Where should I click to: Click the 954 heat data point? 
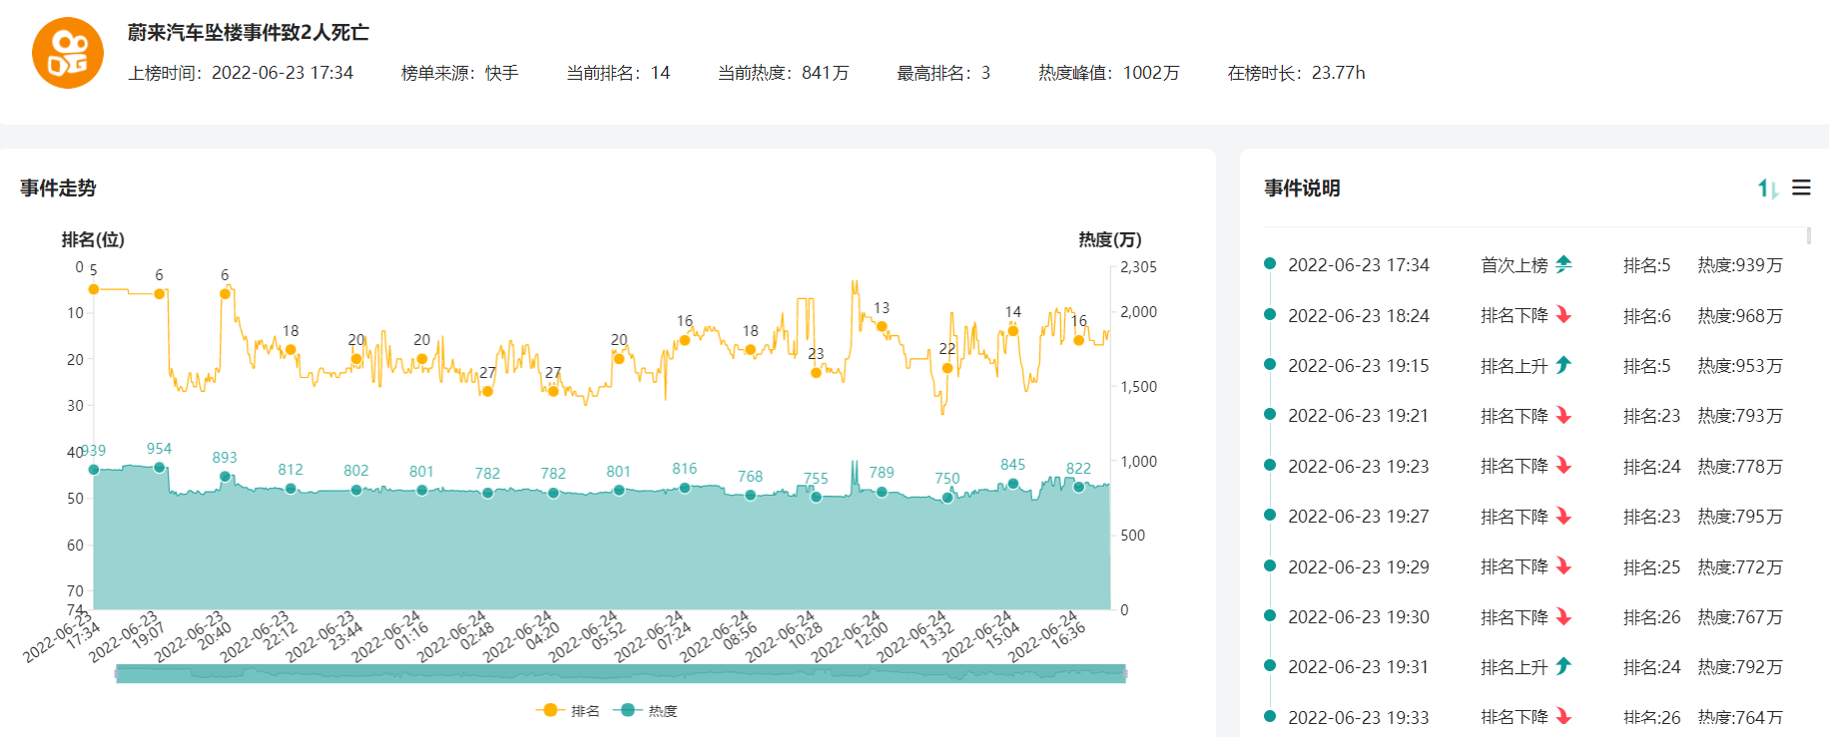pyautogui.click(x=159, y=467)
